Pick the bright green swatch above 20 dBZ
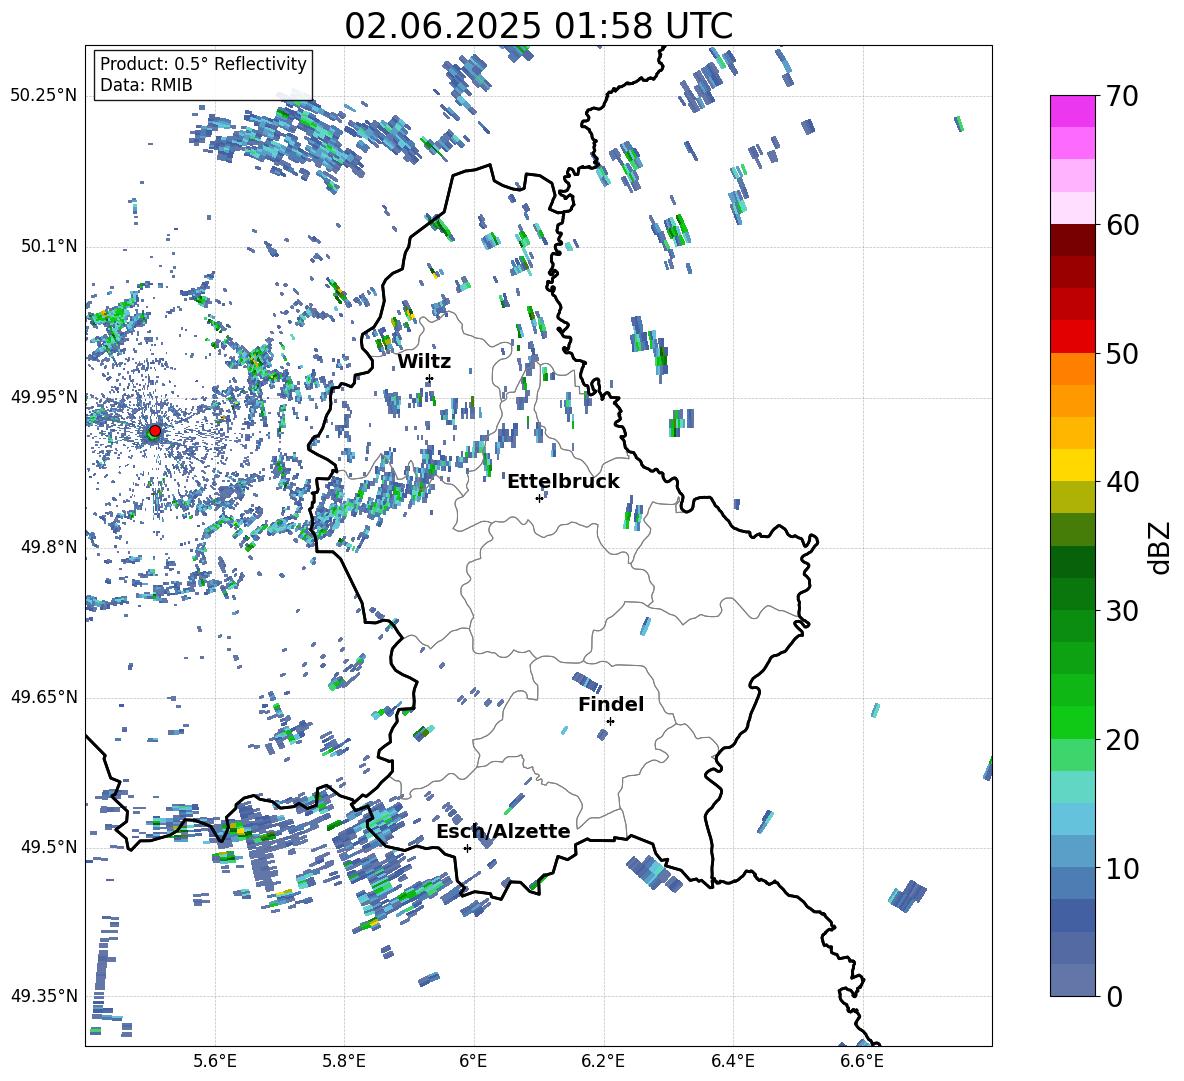Image resolution: width=1184 pixels, height=1081 pixels. point(1072,722)
